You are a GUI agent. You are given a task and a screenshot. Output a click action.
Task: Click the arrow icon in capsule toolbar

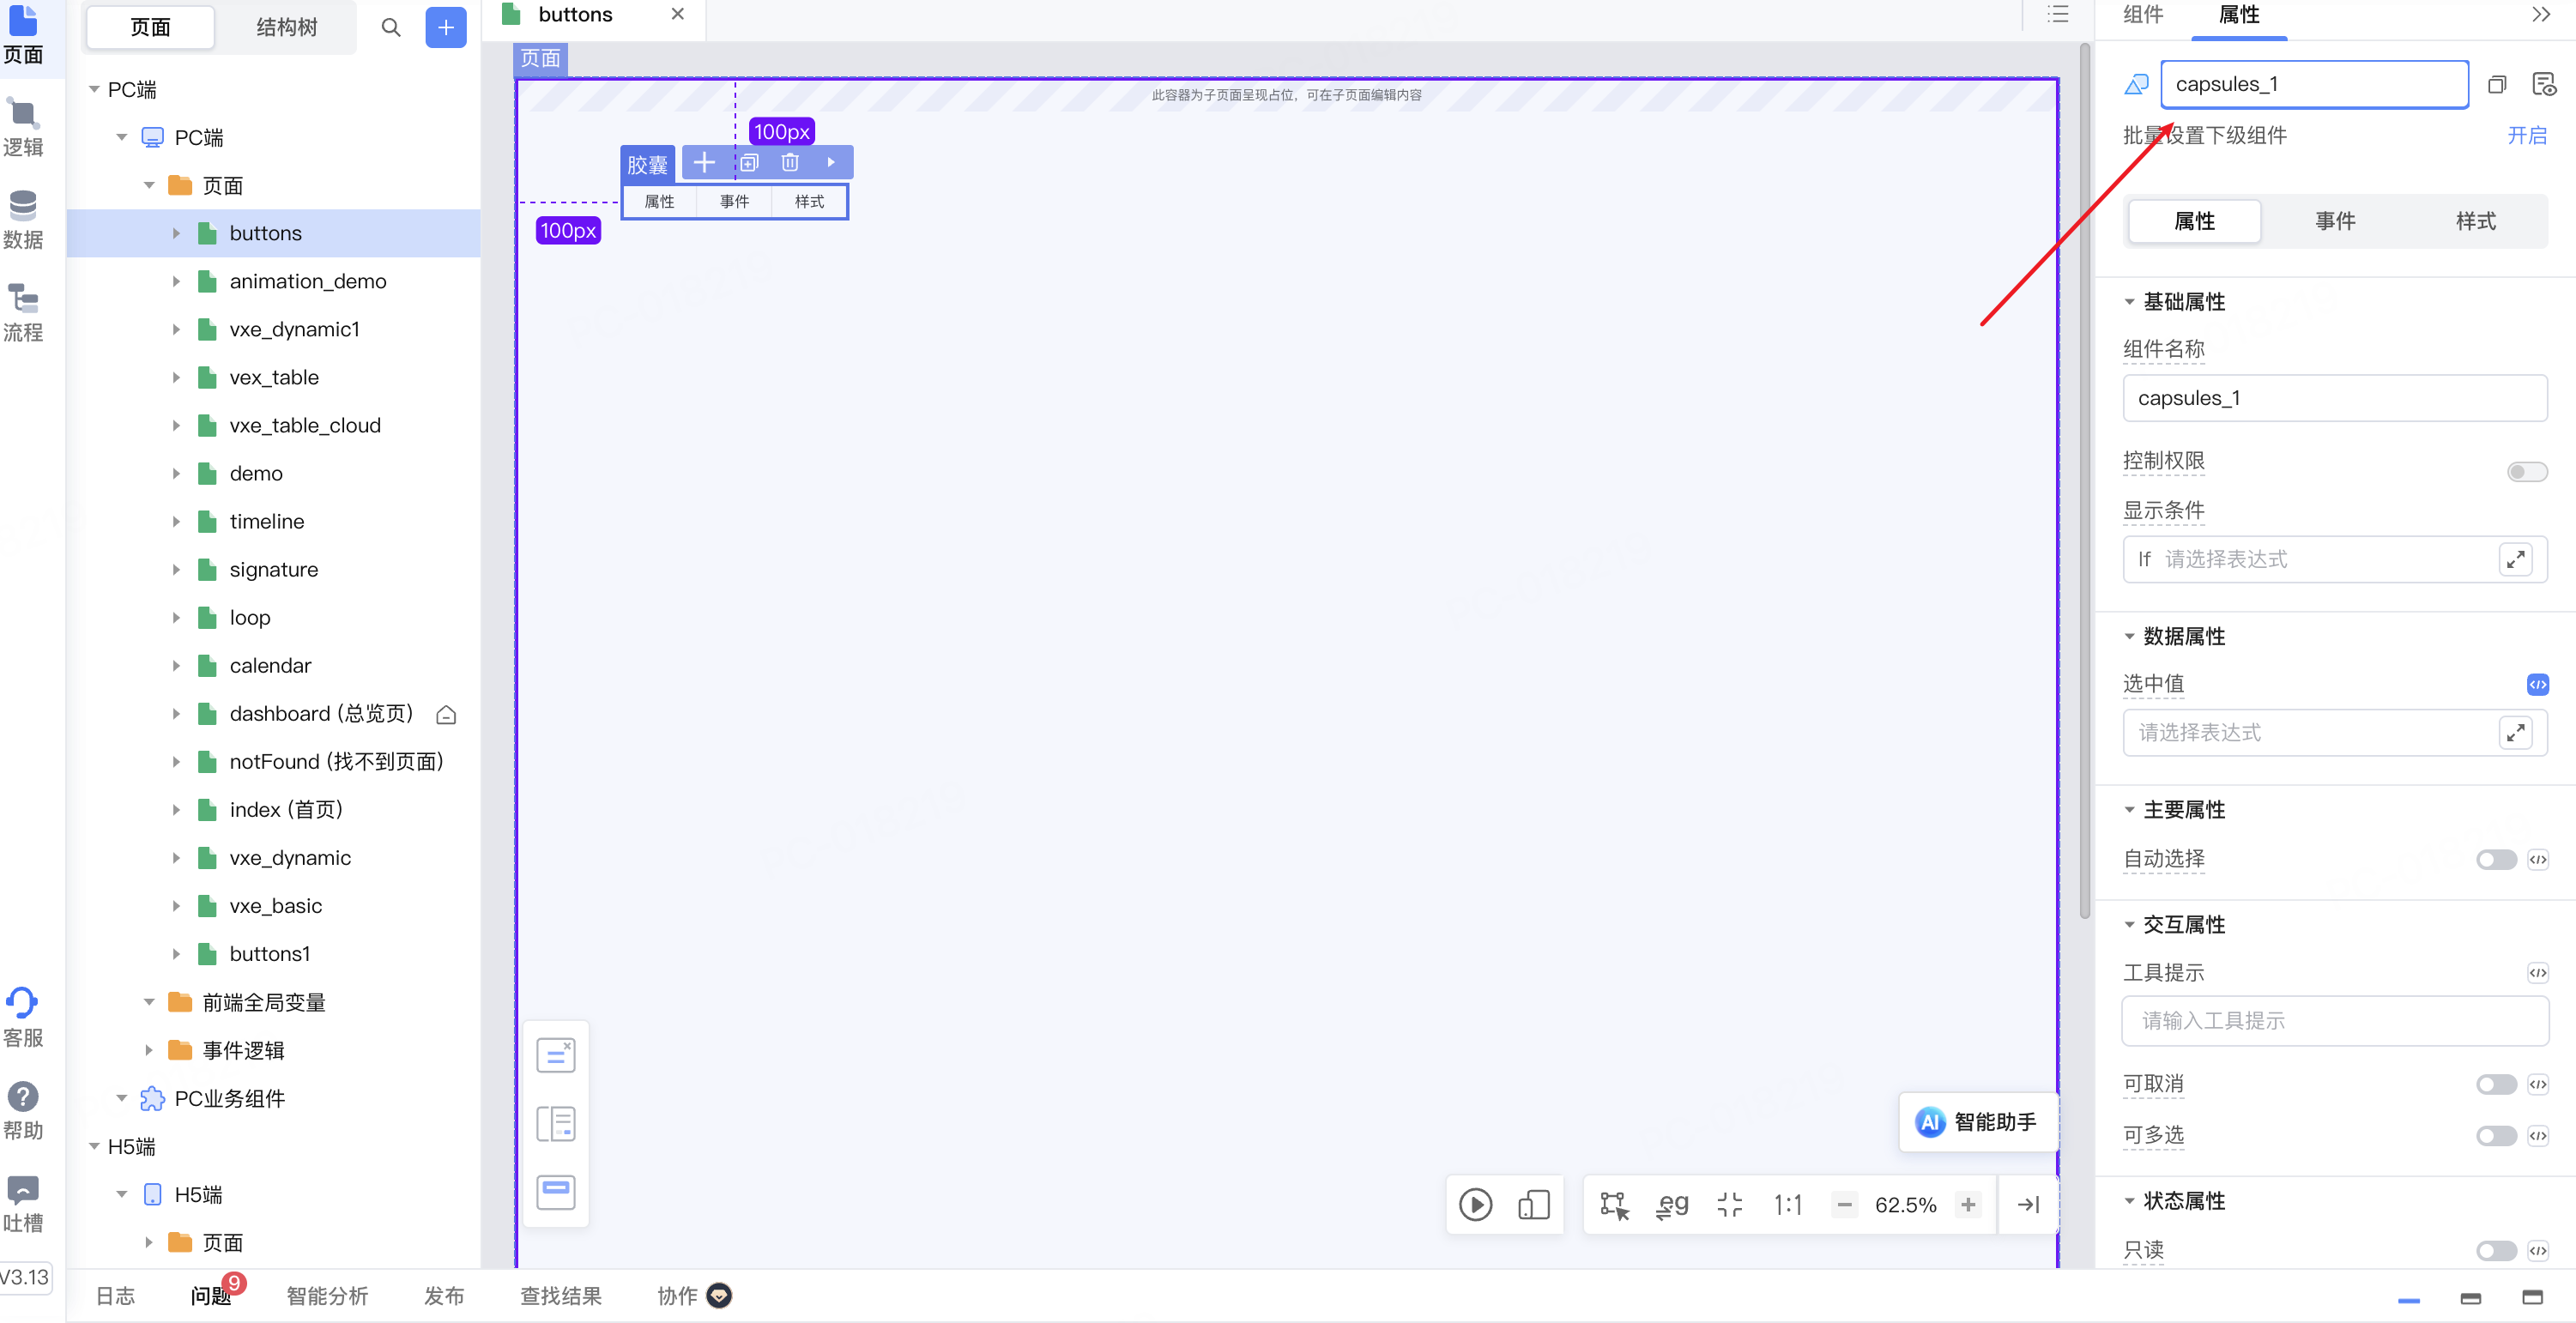tap(831, 162)
